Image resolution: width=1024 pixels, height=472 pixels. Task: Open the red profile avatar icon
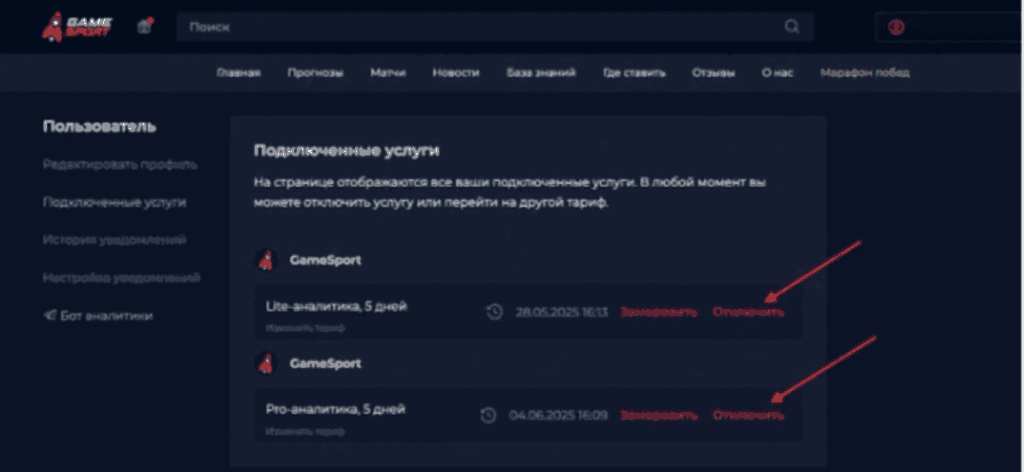896,27
